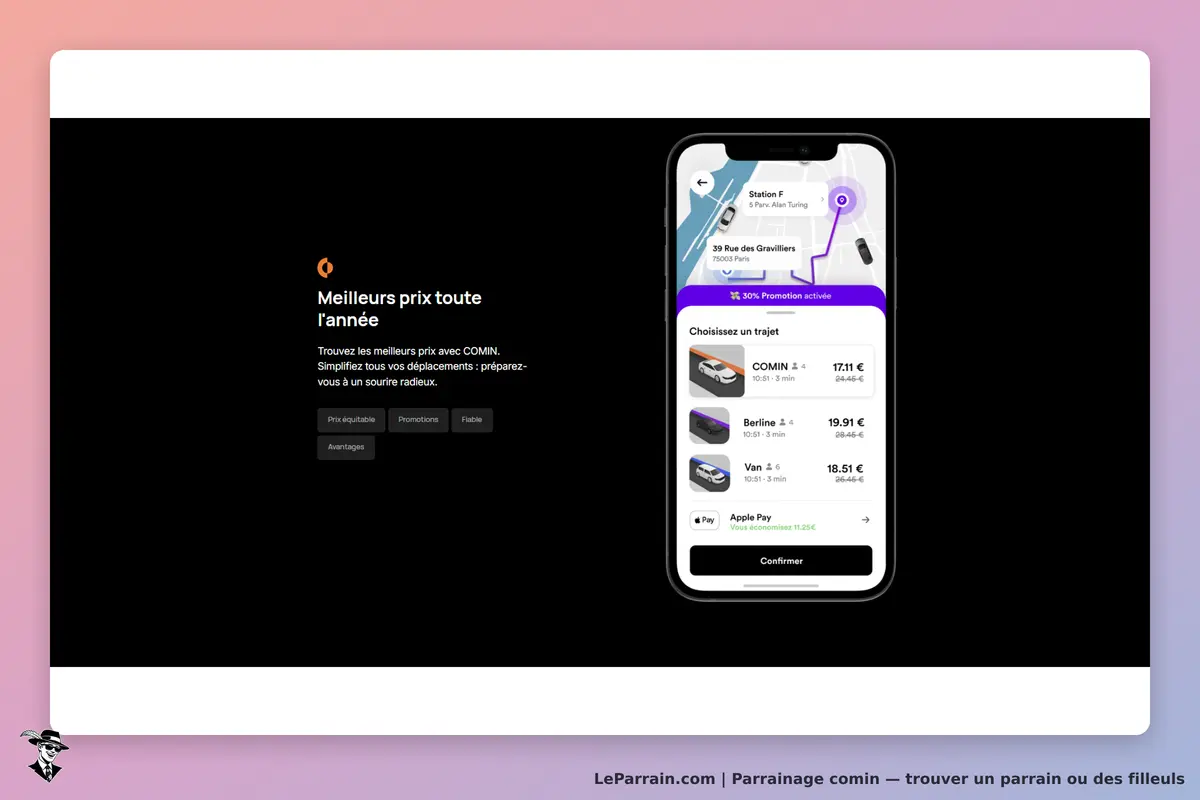The width and height of the screenshot is (1200, 800).
Task: Click the Van ride name
Action: pyautogui.click(x=753, y=467)
